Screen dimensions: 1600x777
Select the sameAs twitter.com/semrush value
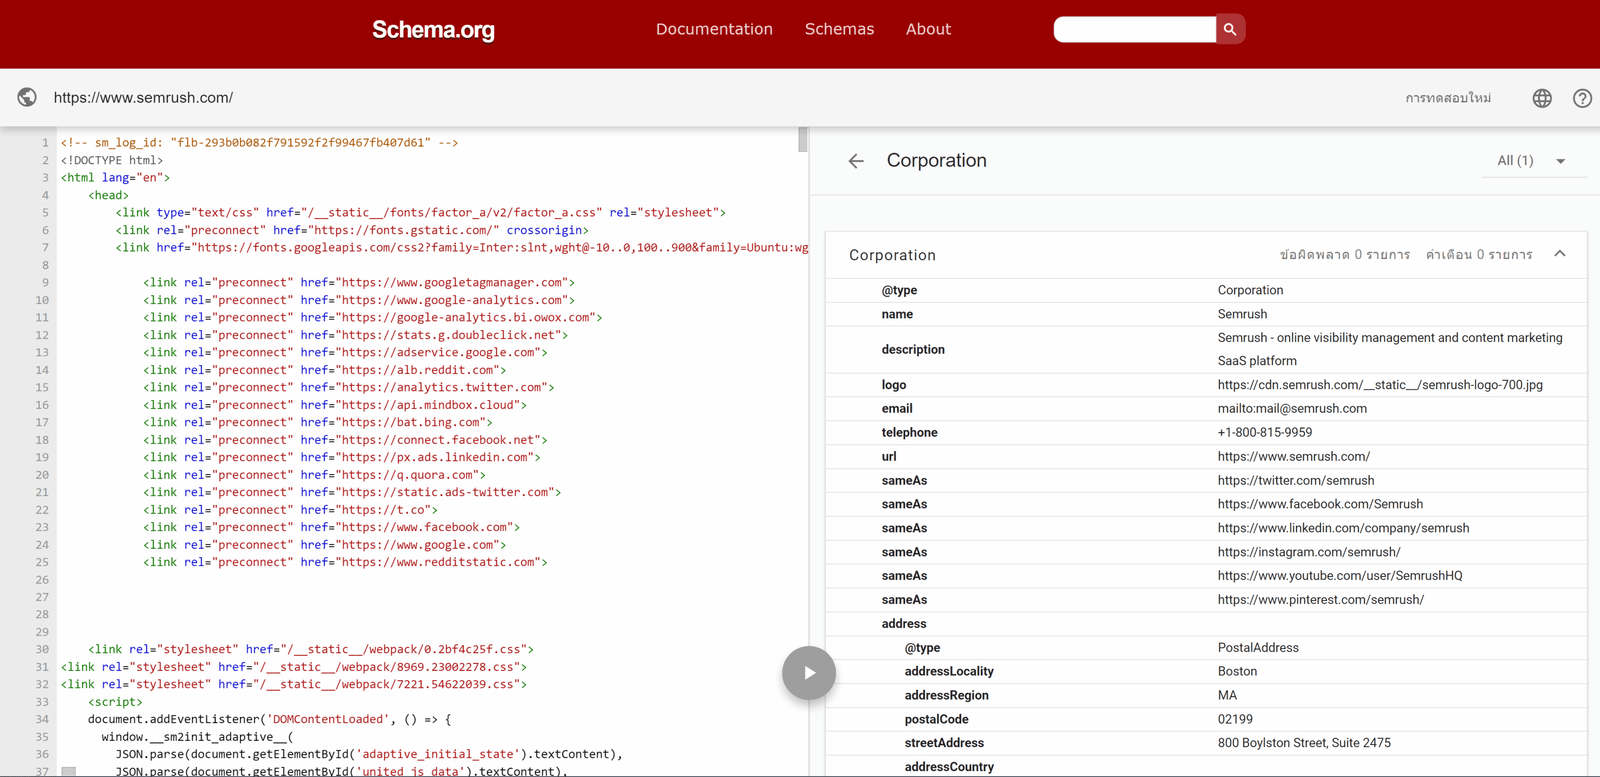tap(1296, 481)
